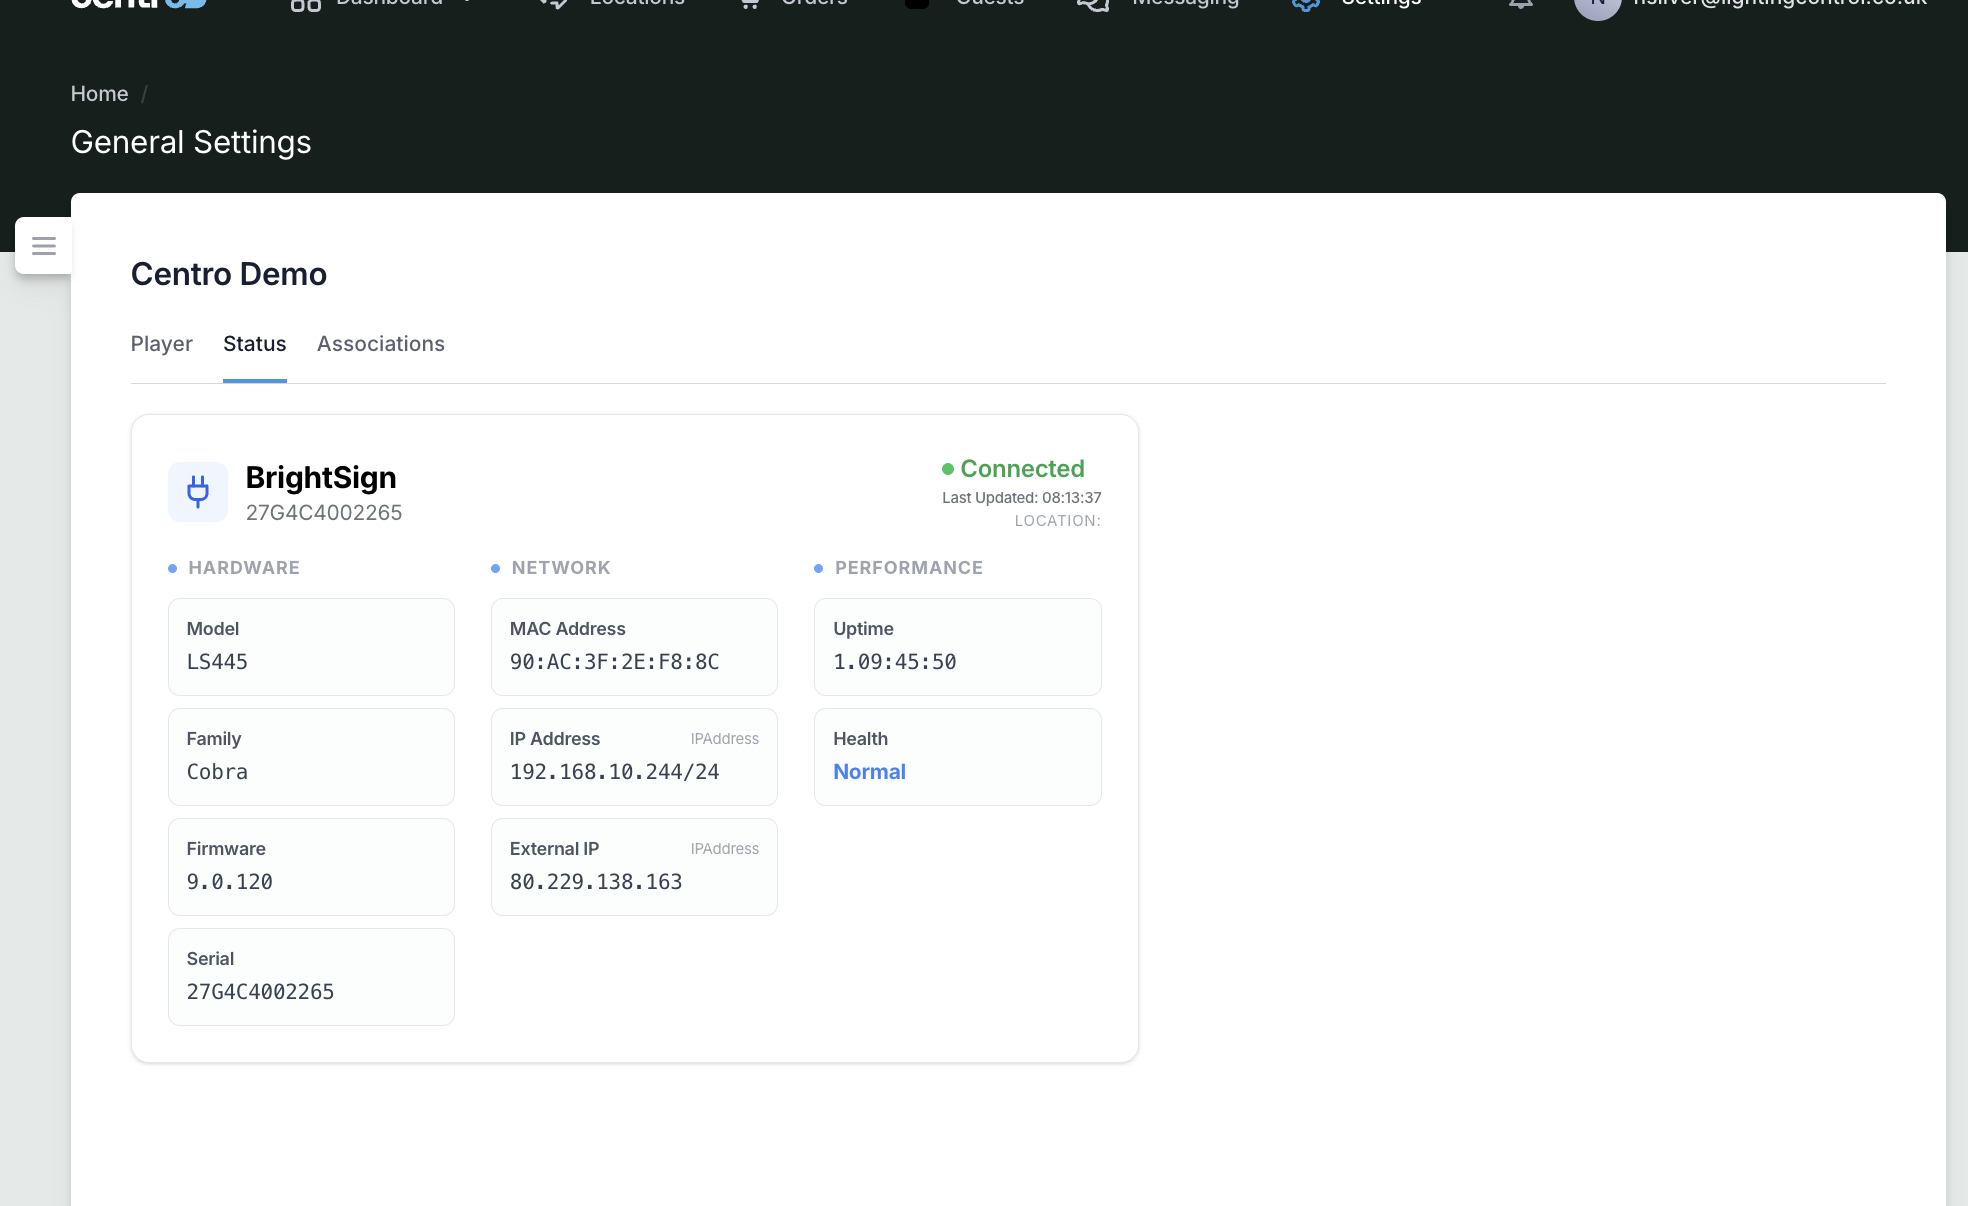The height and width of the screenshot is (1206, 1968).
Task: Click the Dashboard grid icon
Action: 306,5
